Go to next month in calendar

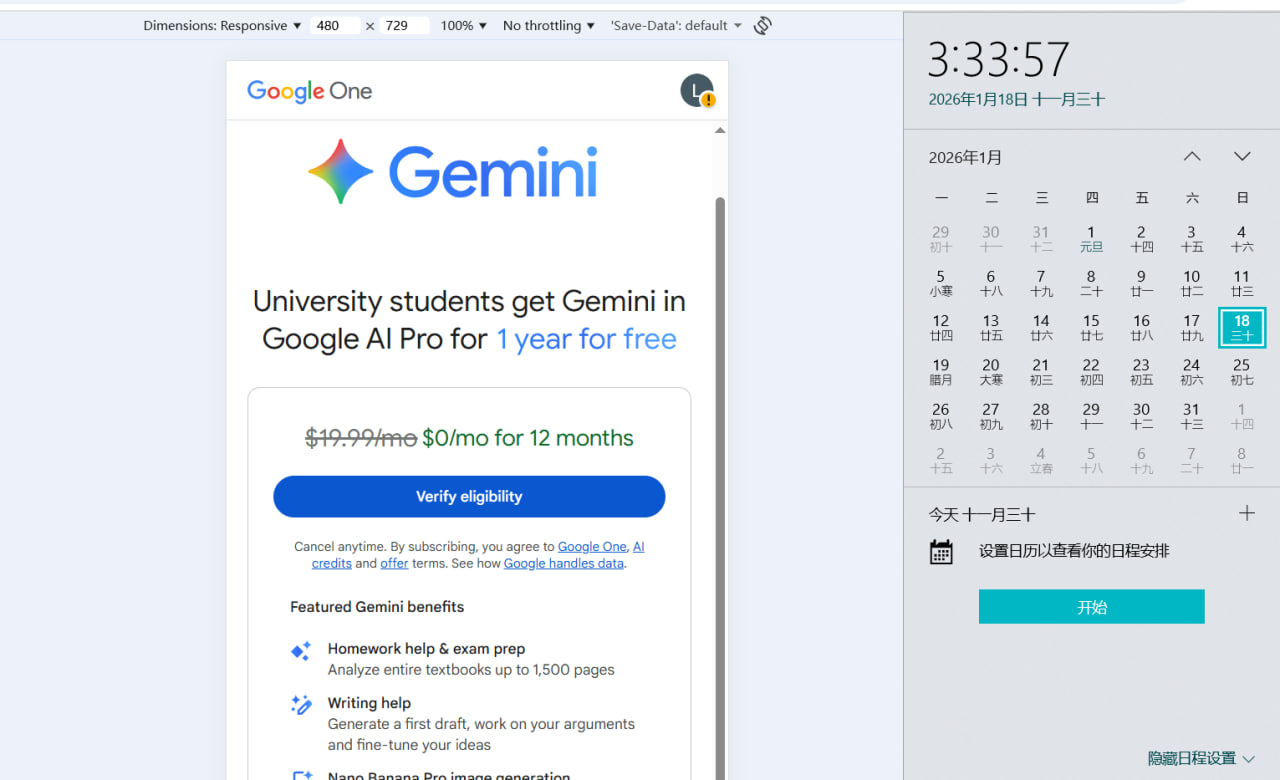[1242, 157]
